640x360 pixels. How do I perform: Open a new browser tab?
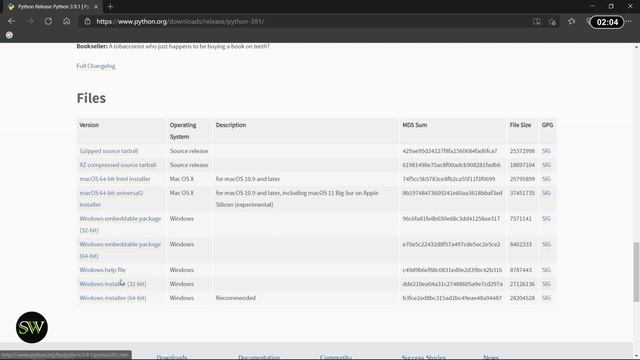pyautogui.click(x=110, y=7)
